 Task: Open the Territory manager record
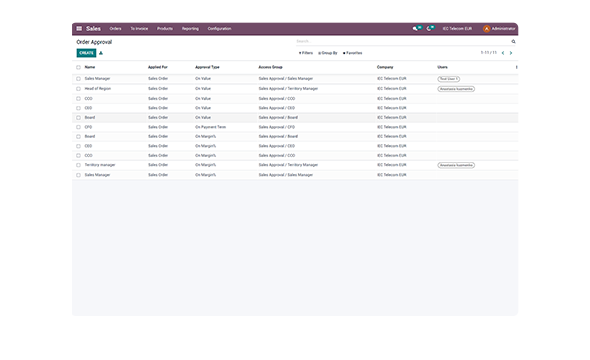tap(100, 165)
